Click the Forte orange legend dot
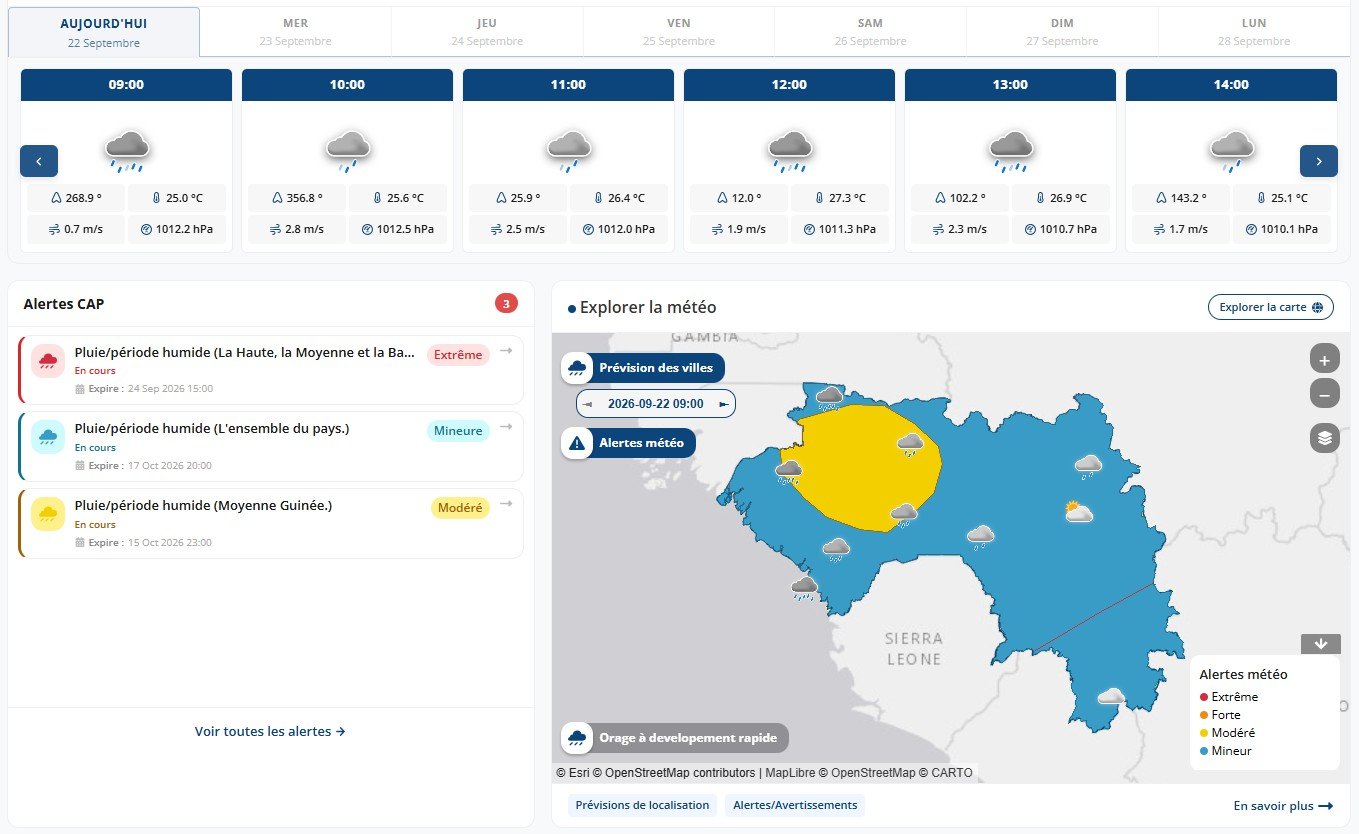Screen dimensions: 1359x834 1204,715
